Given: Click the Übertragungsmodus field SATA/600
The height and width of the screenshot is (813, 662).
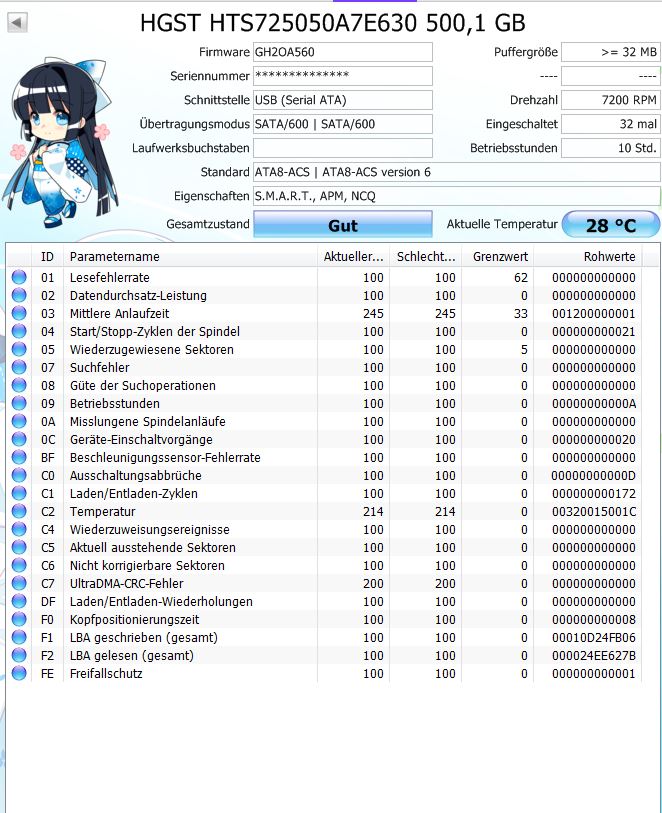Looking at the screenshot, I should click(343, 124).
